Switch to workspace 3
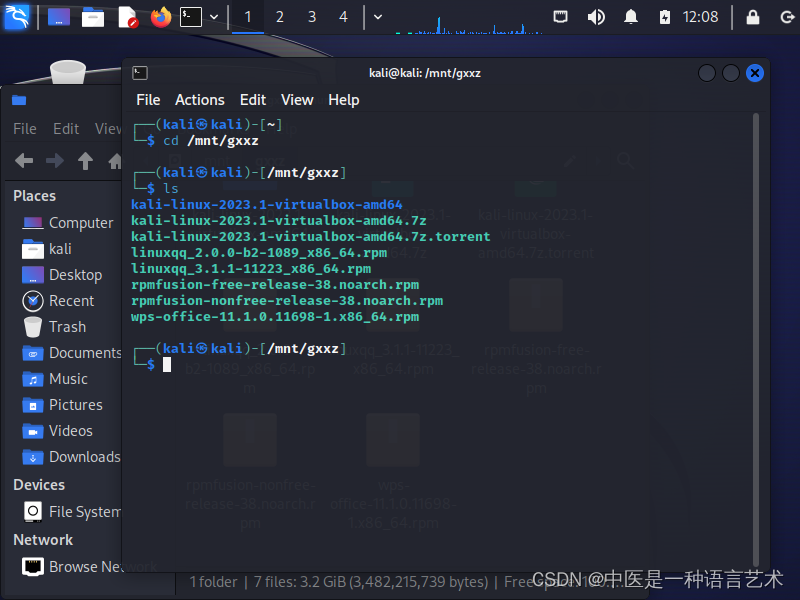The height and width of the screenshot is (600, 800). point(312,17)
